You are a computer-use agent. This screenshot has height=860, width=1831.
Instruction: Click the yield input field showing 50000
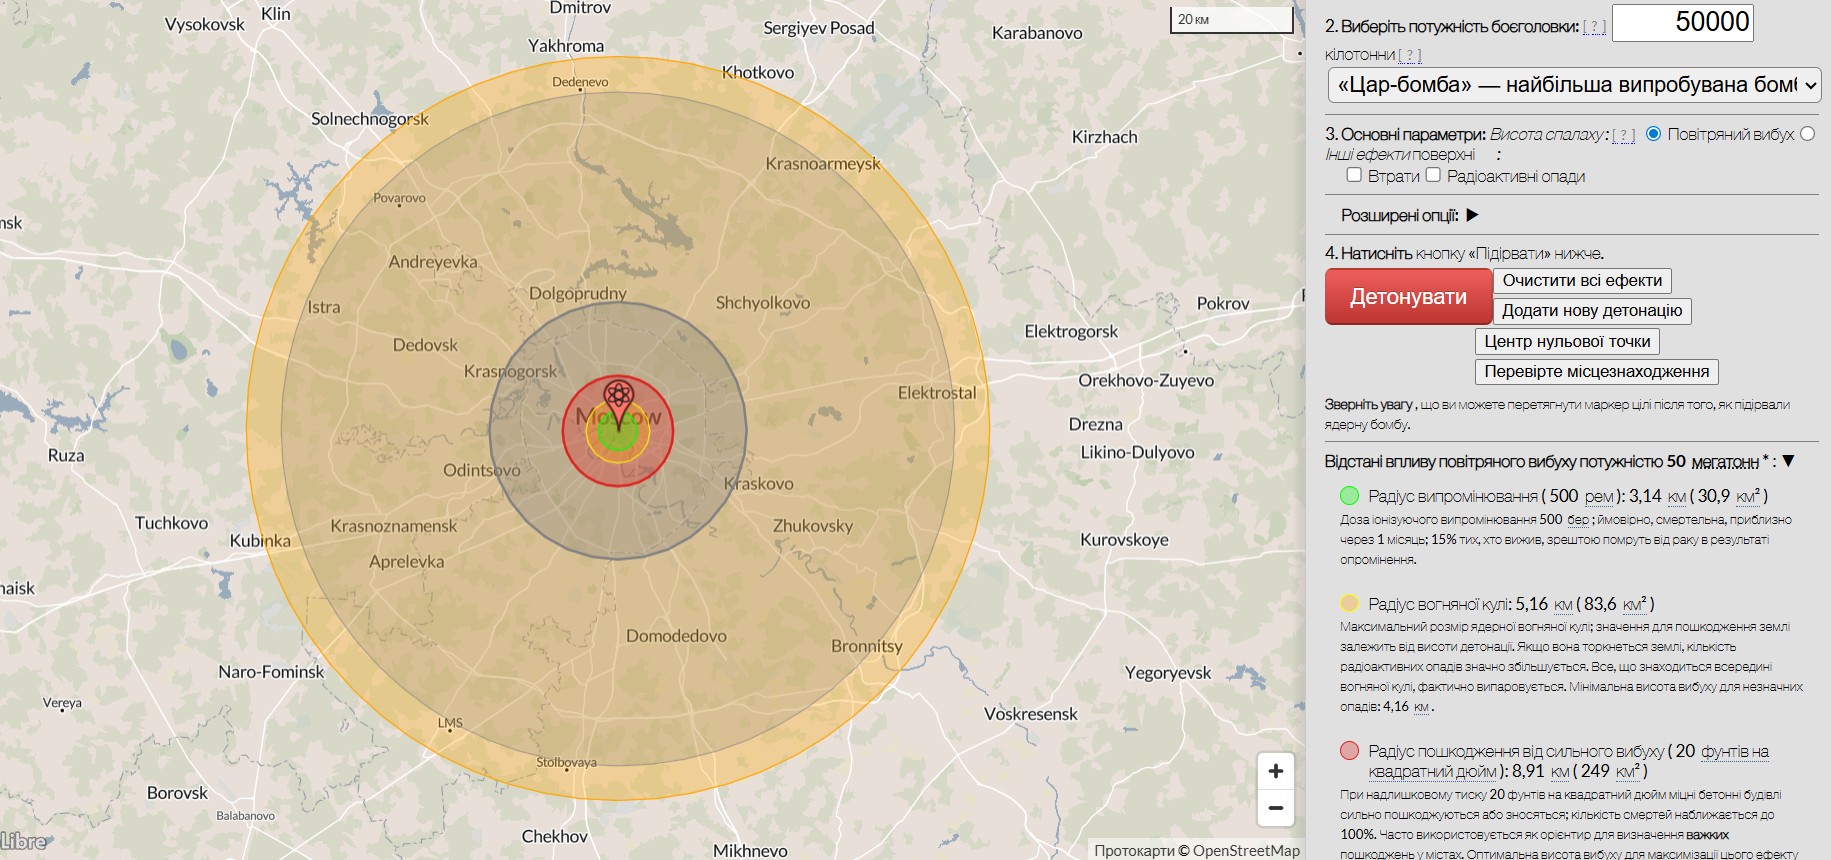click(1683, 23)
